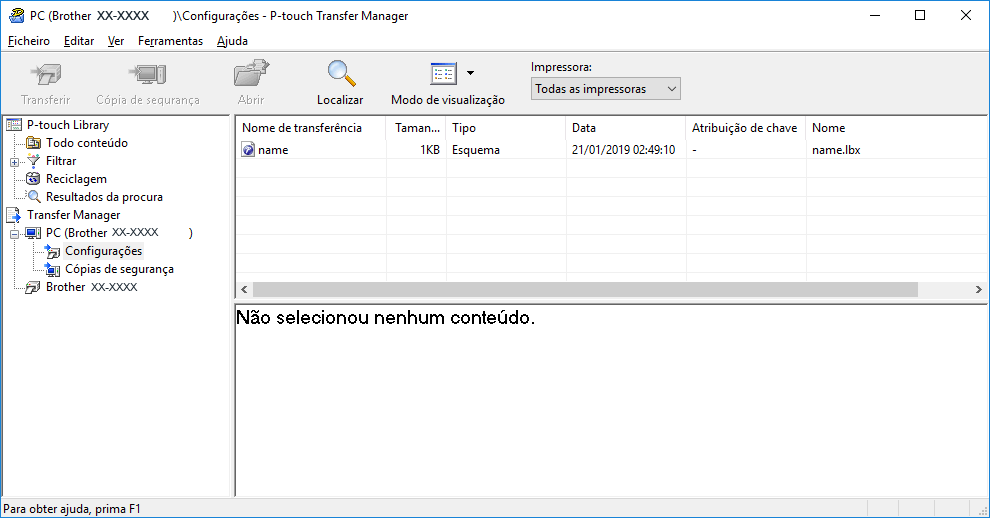The height and width of the screenshot is (518, 990).
Task: Sort by Nome de transferência column
Action: click(310, 128)
